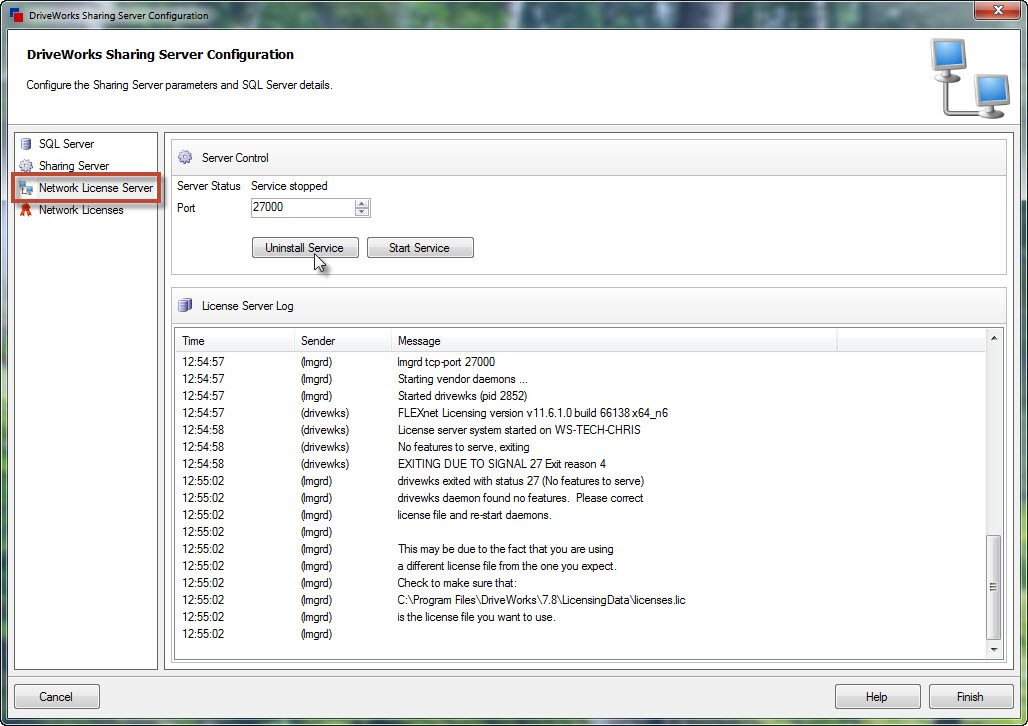Image resolution: width=1028 pixels, height=726 pixels.
Task: Select log row 'Starting vendor daemons ...'
Action: (580, 379)
